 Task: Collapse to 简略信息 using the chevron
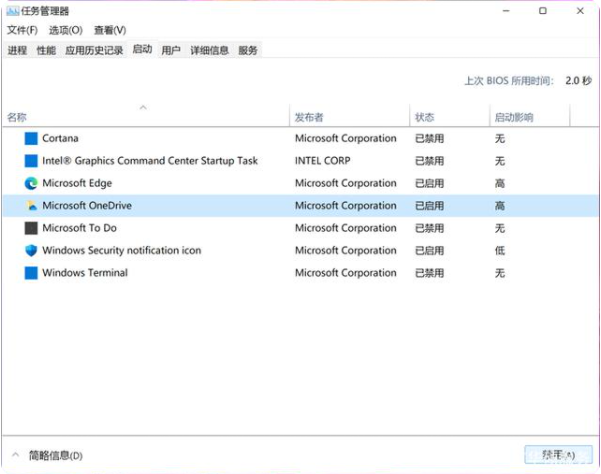coord(15,455)
